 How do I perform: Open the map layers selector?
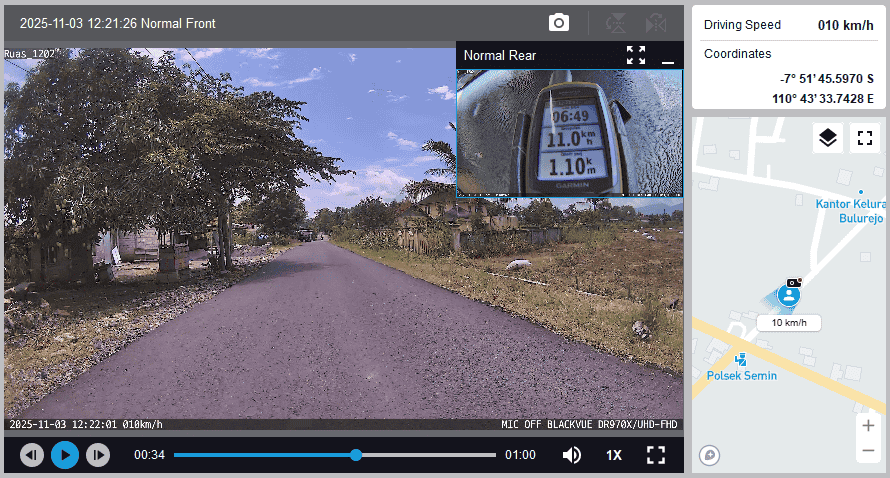[x=827, y=138]
